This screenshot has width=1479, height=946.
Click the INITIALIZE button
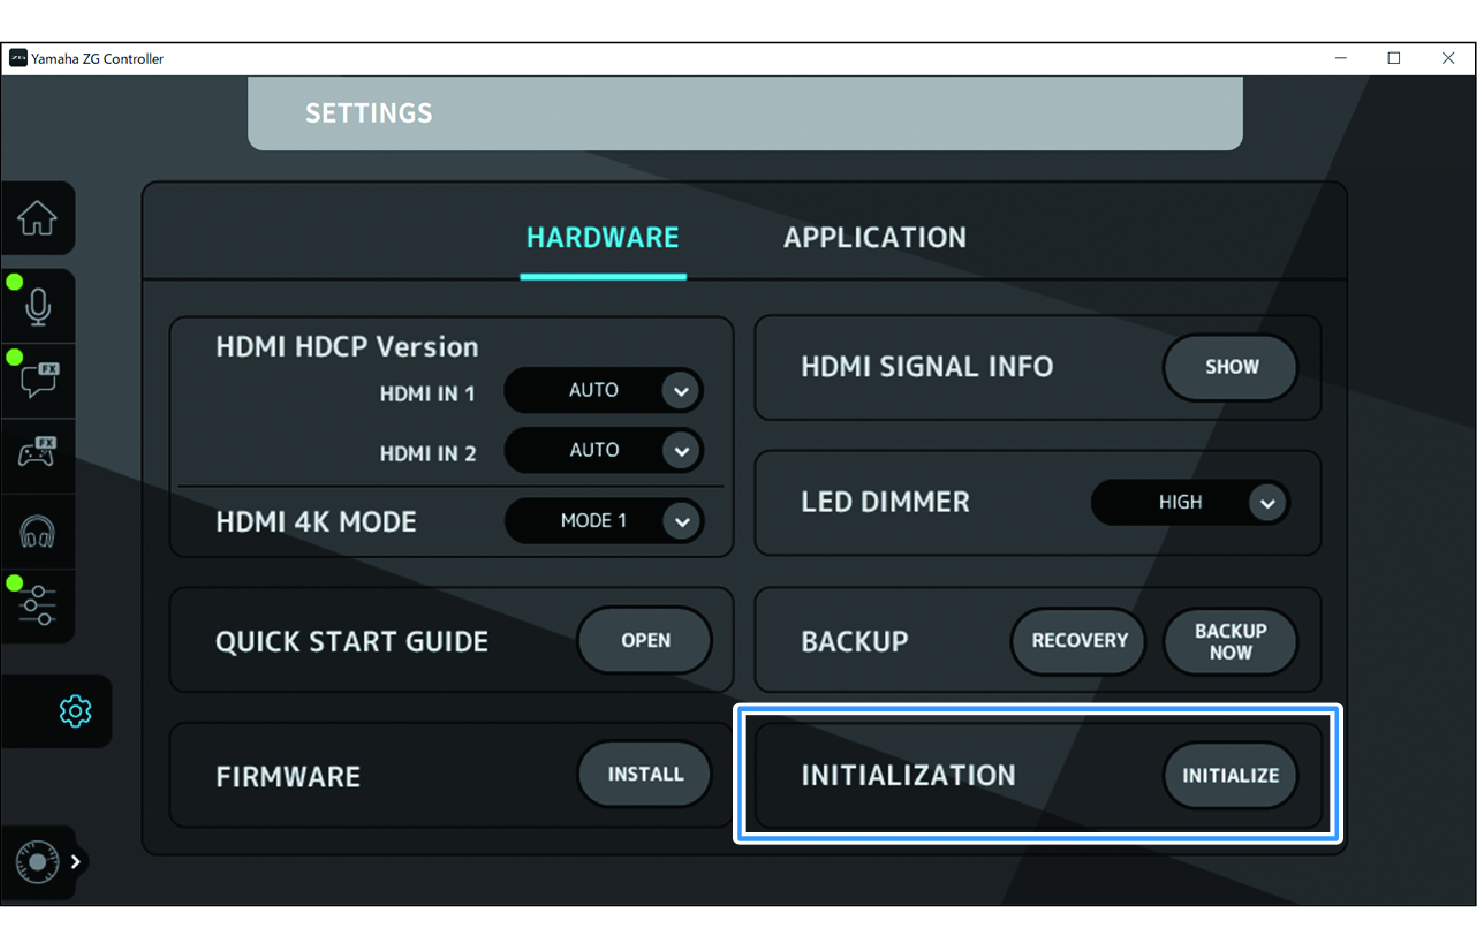point(1230,776)
